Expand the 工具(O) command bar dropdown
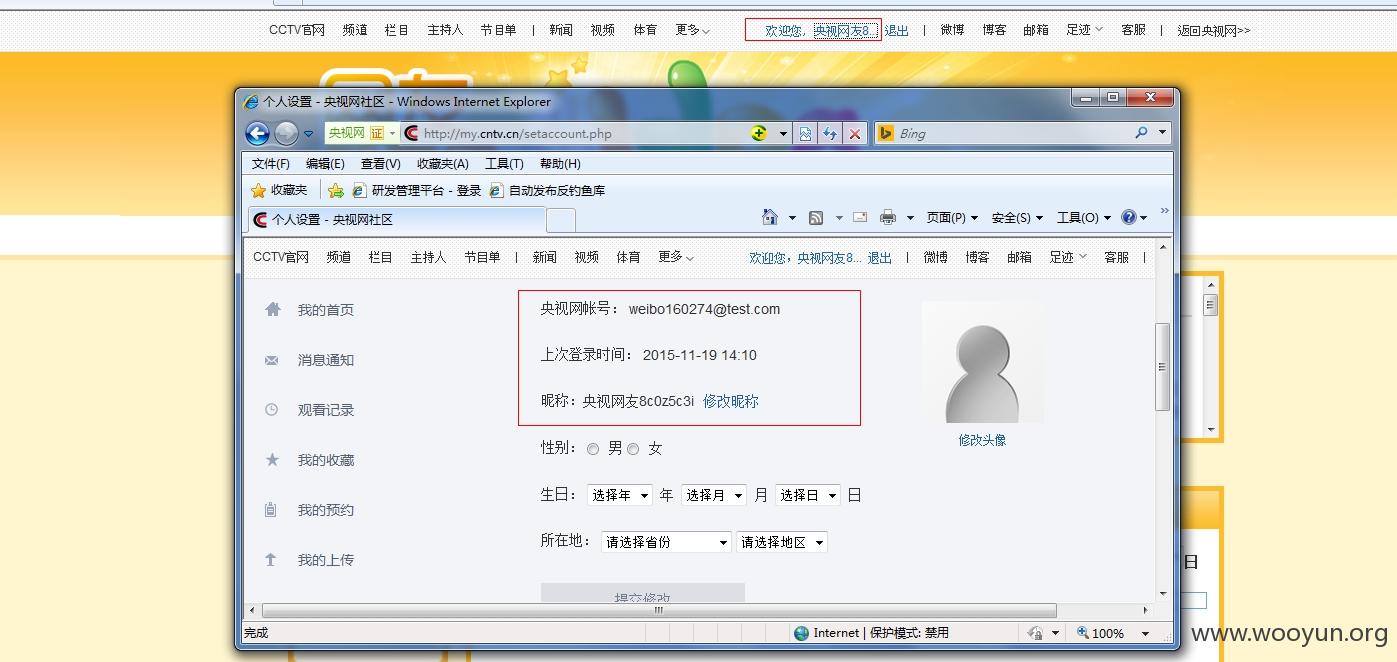The image size is (1397, 662). [1084, 217]
